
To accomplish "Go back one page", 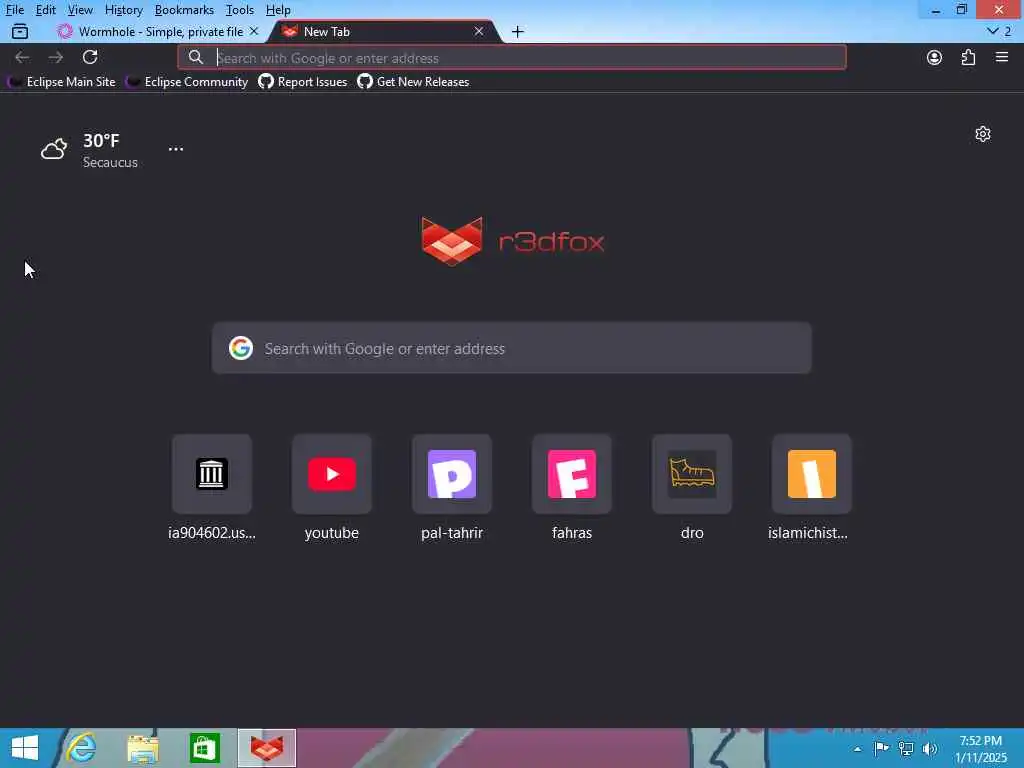I will (x=22, y=57).
